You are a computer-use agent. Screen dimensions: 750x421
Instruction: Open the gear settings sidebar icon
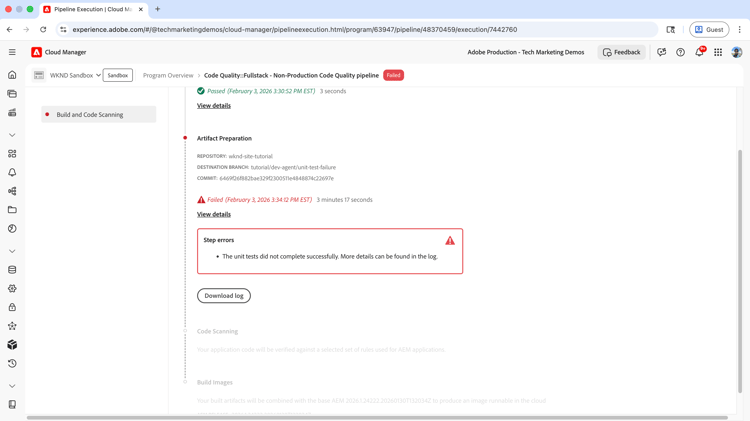click(x=12, y=288)
